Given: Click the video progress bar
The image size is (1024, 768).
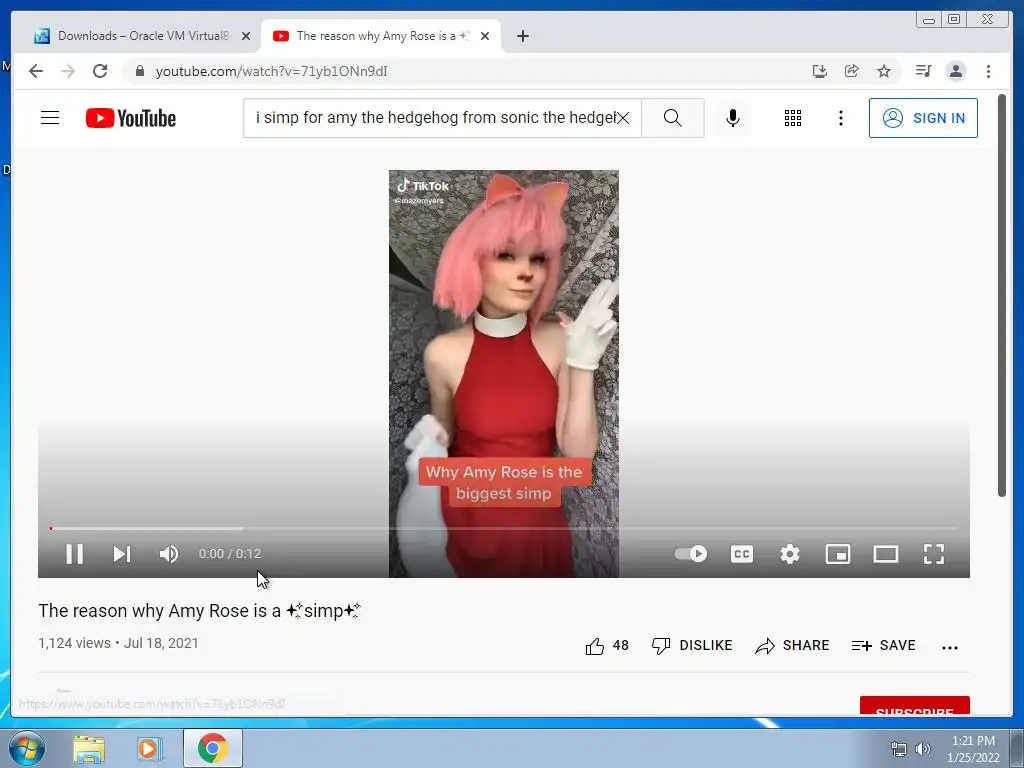Looking at the screenshot, I should (504, 528).
